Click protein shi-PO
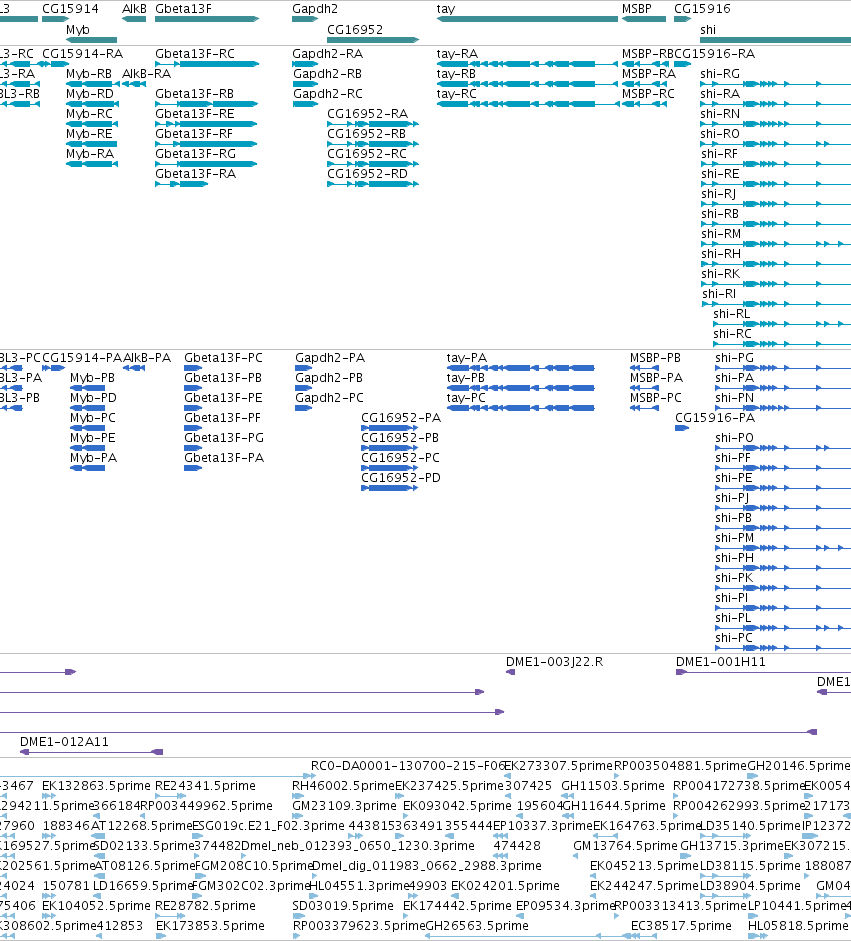The width and height of the screenshot is (851, 941). 735,437
